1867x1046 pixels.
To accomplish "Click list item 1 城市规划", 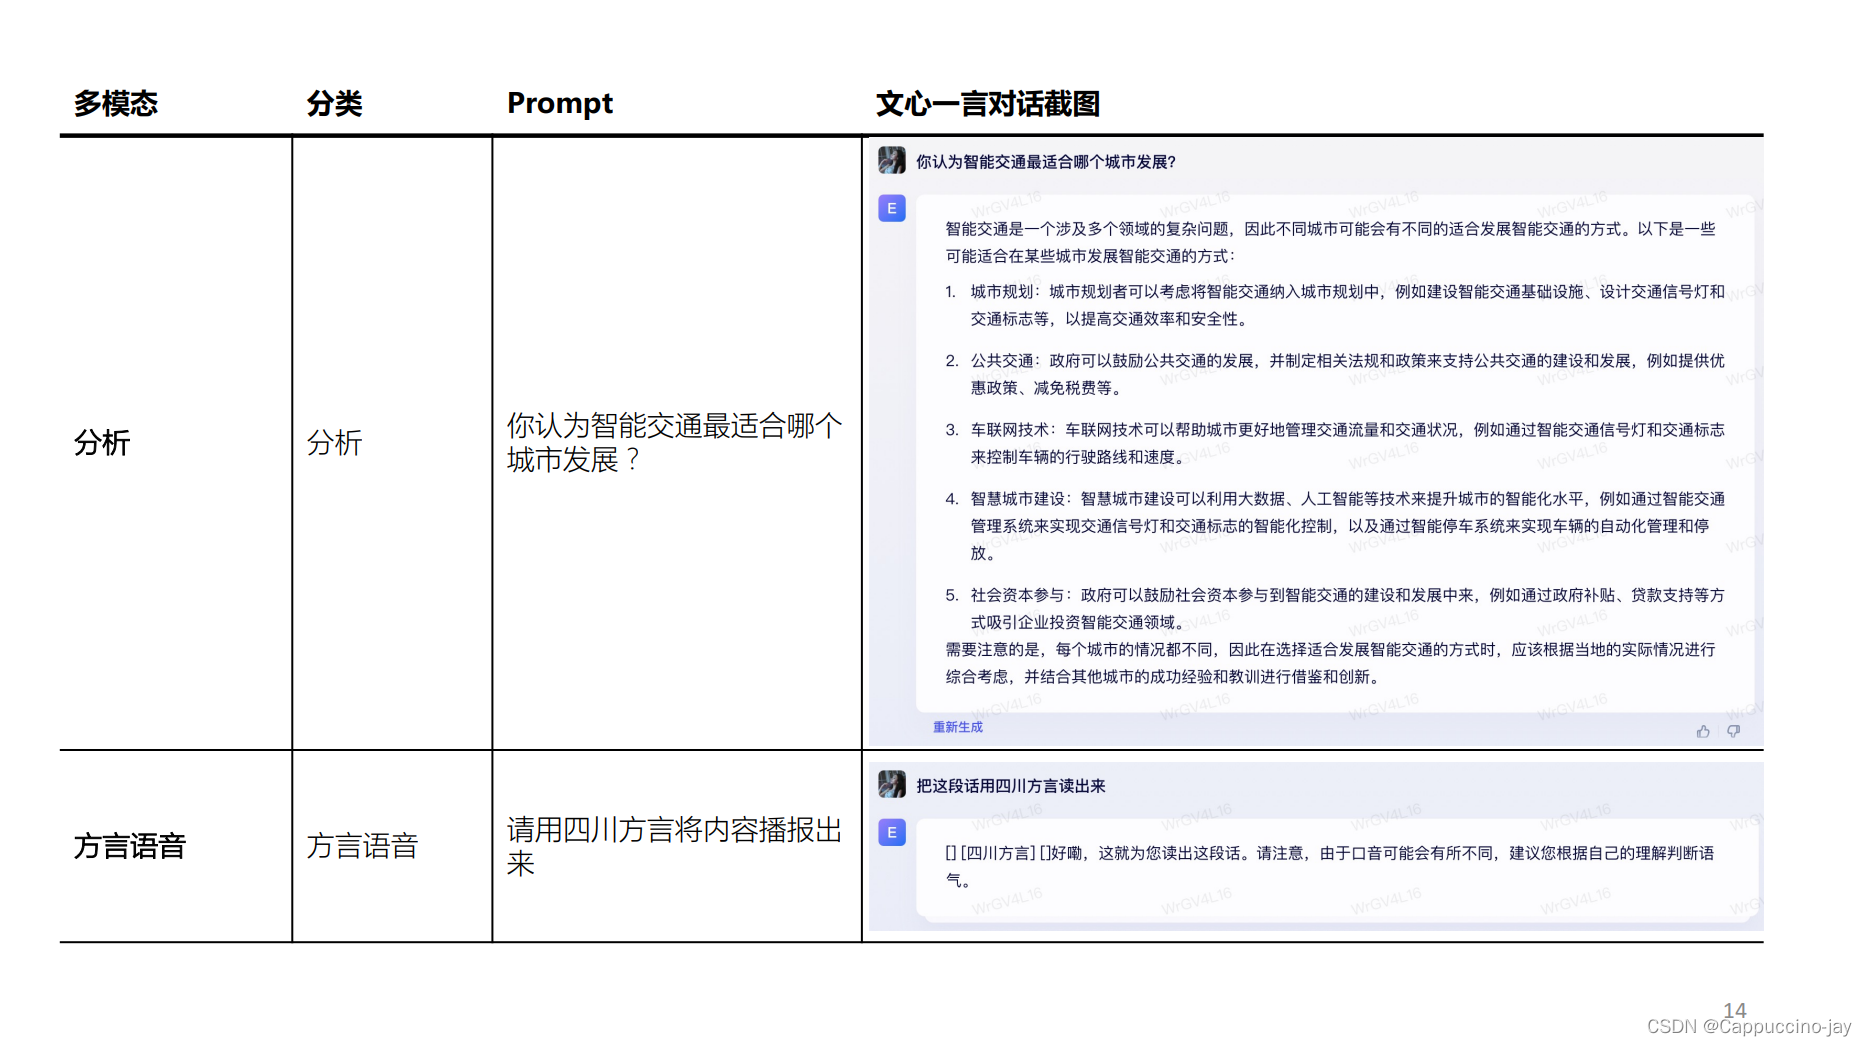I will pos(1335,305).
